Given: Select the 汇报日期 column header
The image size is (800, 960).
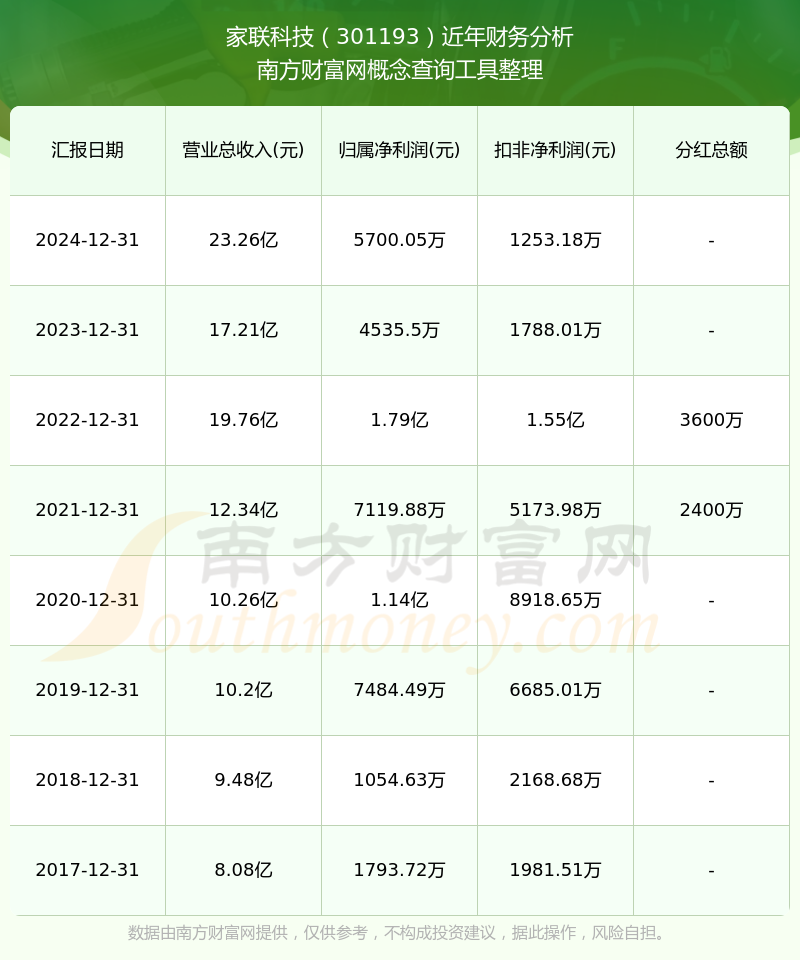Looking at the screenshot, I should pos(88,150).
